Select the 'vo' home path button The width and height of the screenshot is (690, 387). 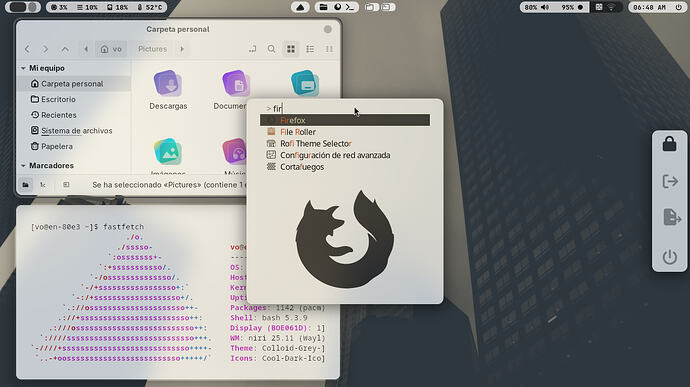(111, 49)
